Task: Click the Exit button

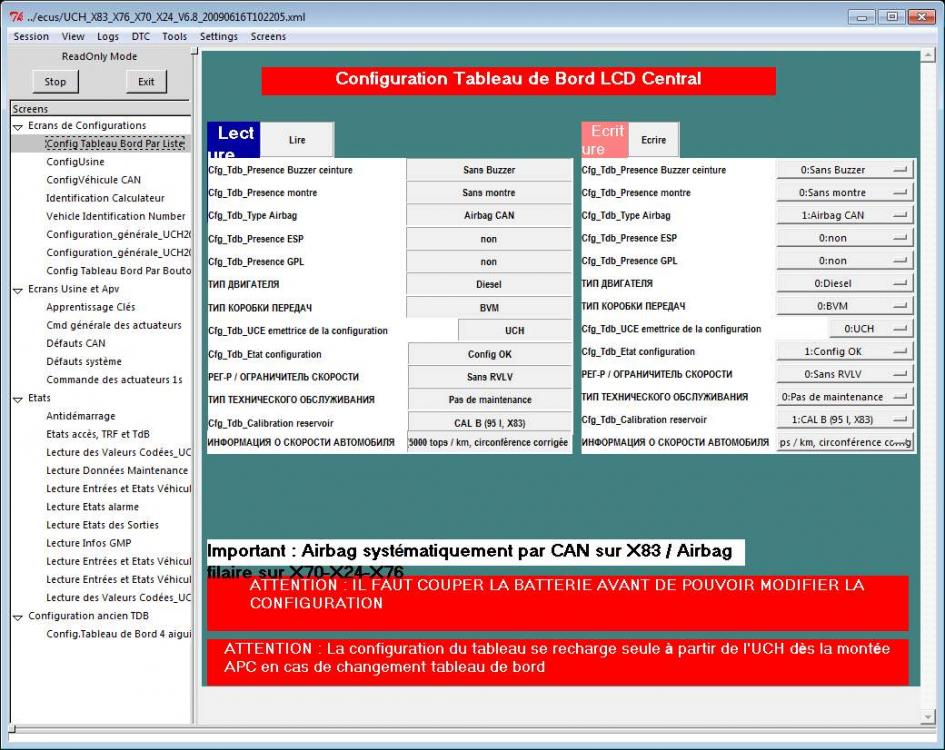Action: click(x=146, y=81)
